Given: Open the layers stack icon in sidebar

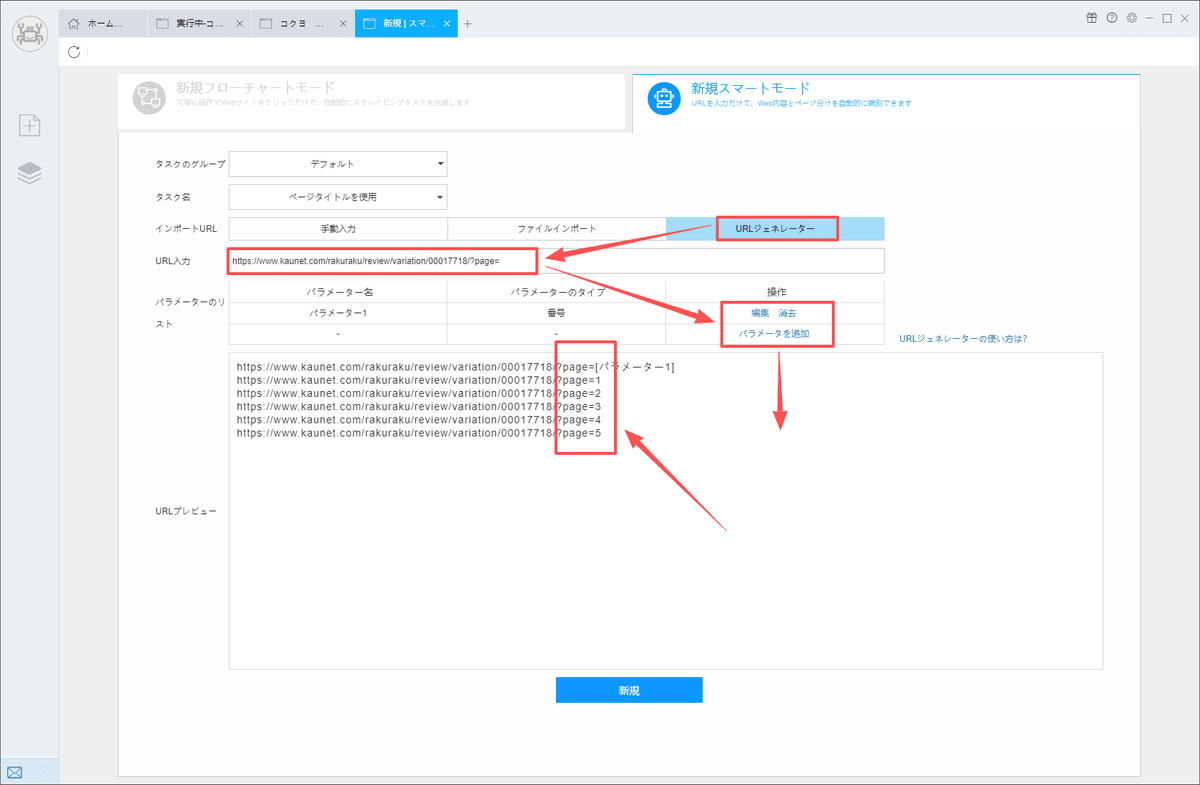Looking at the screenshot, I should [x=29, y=173].
